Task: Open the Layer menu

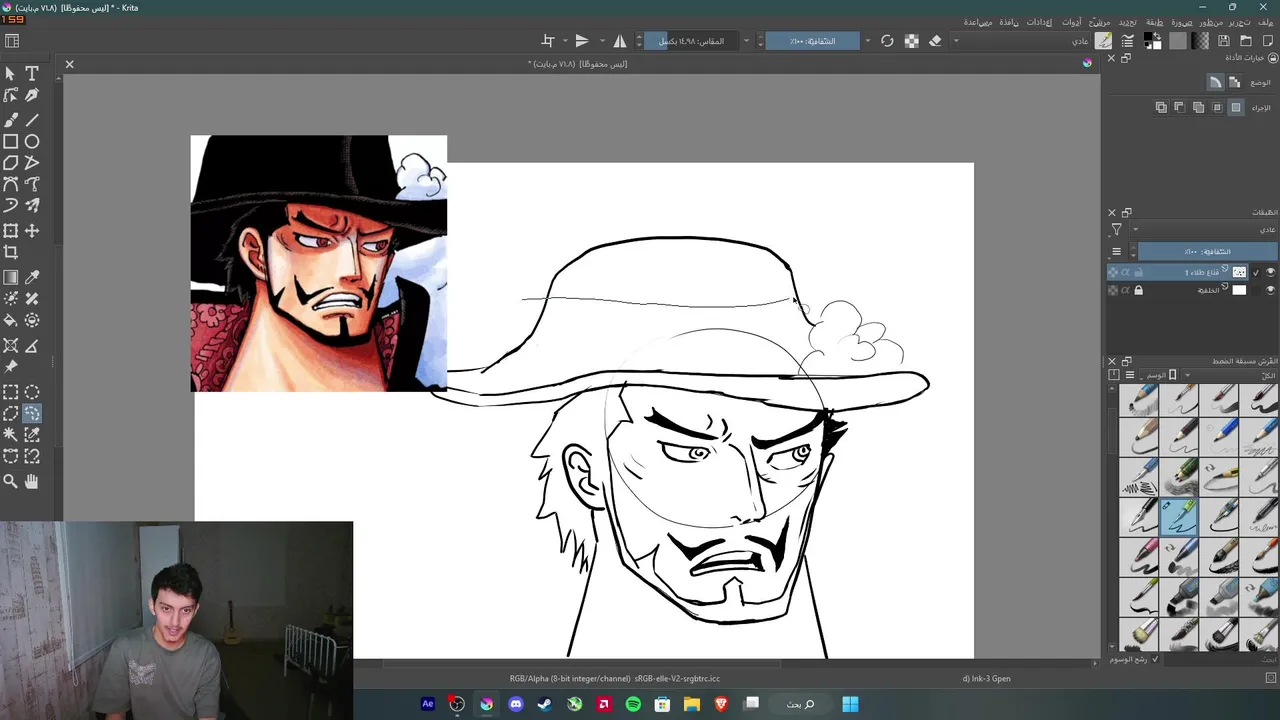Action: click(1154, 22)
